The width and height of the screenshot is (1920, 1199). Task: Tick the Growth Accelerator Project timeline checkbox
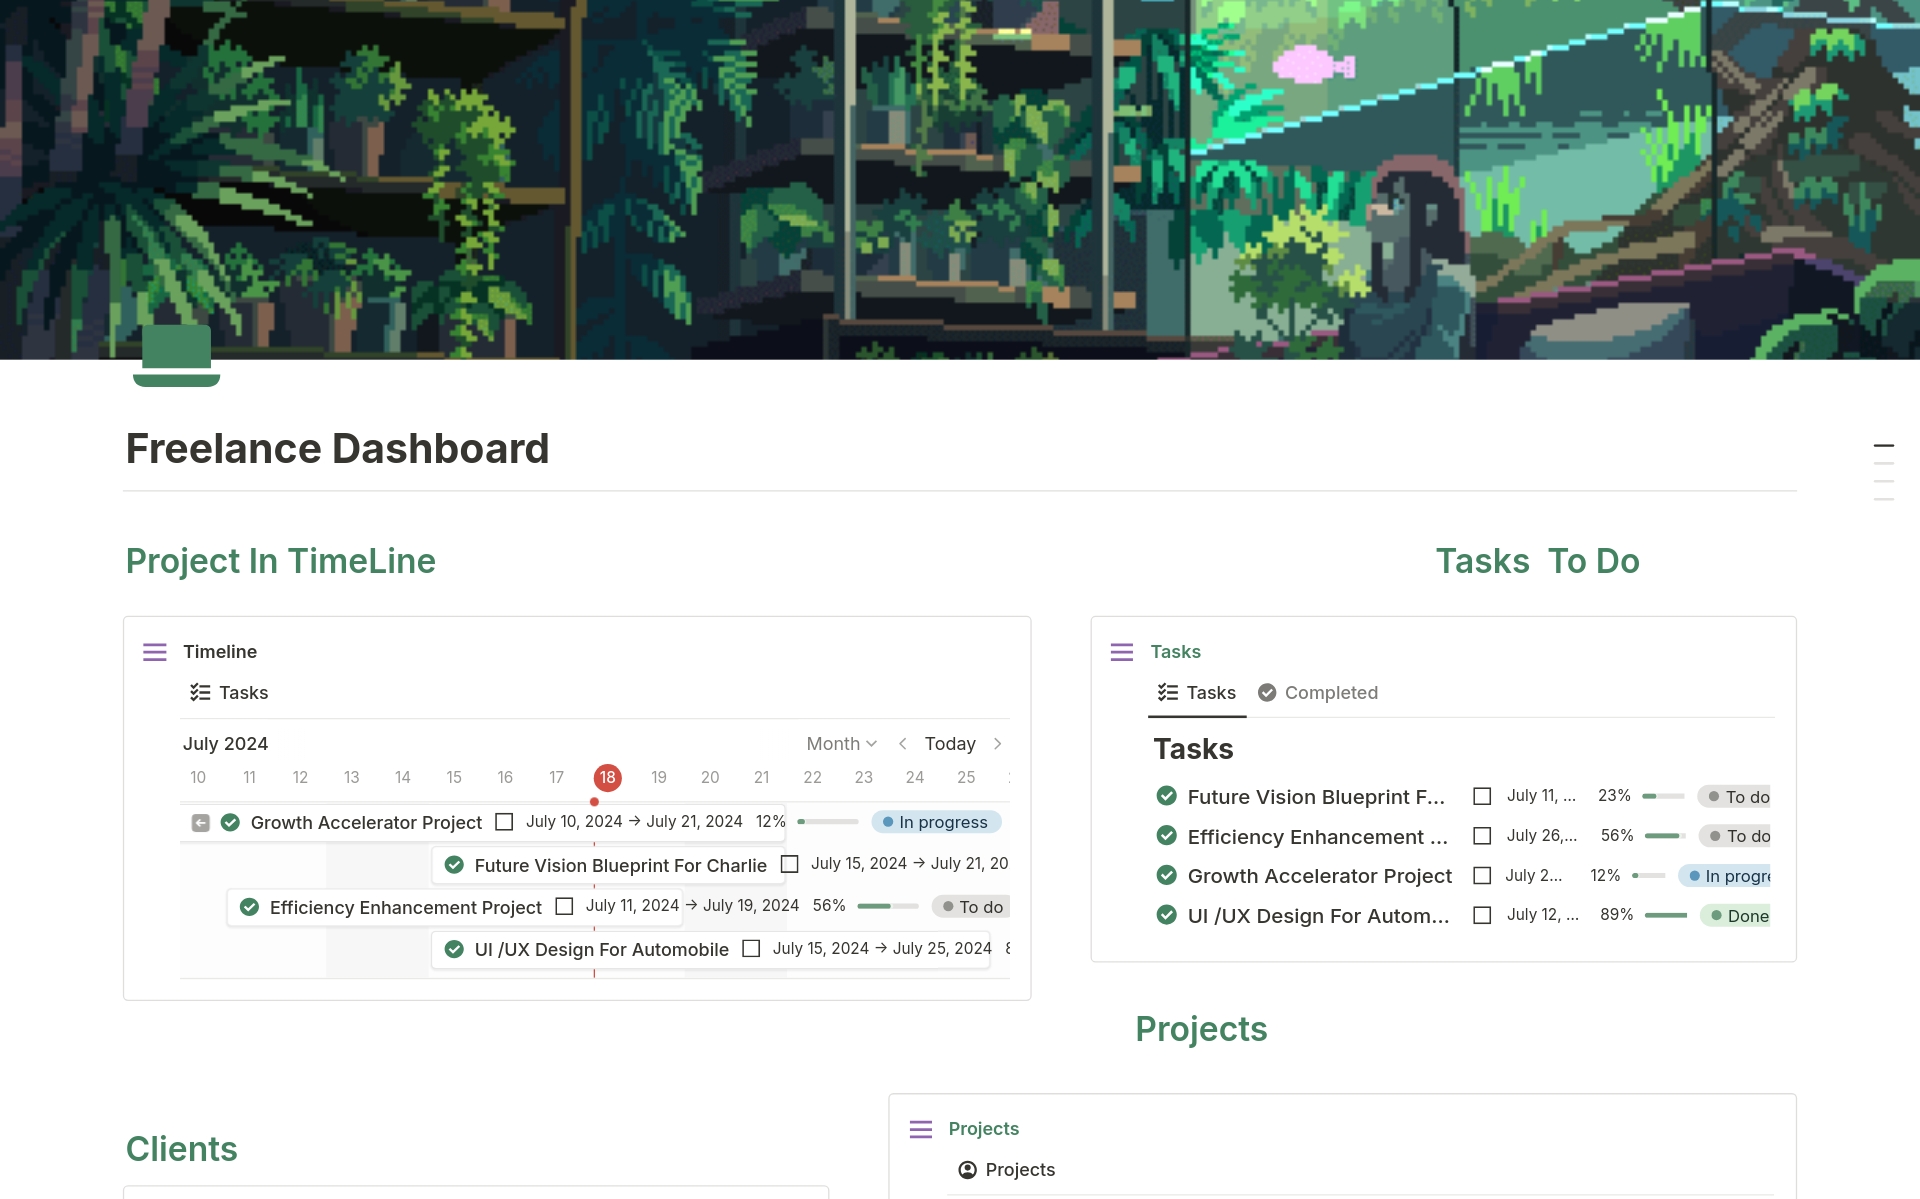point(504,822)
